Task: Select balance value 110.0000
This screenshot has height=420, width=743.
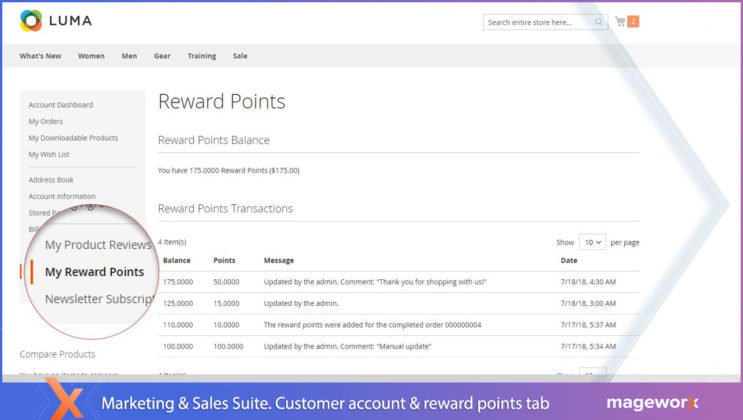Action: (x=178, y=325)
